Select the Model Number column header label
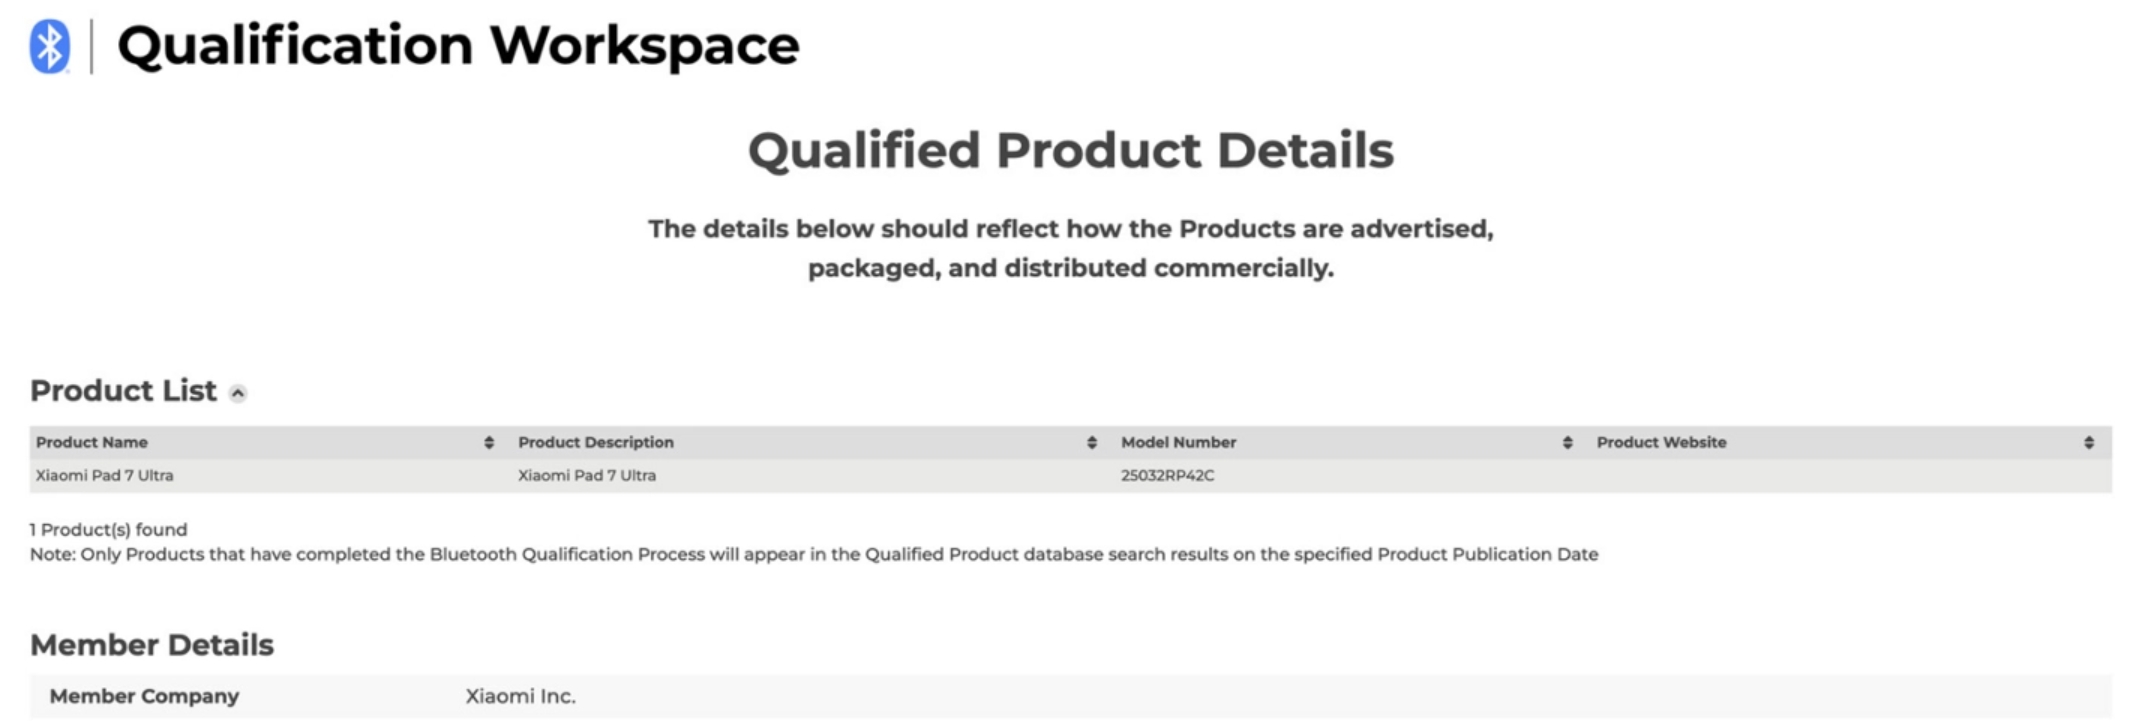The image size is (2153, 726). coord(1178,443)
